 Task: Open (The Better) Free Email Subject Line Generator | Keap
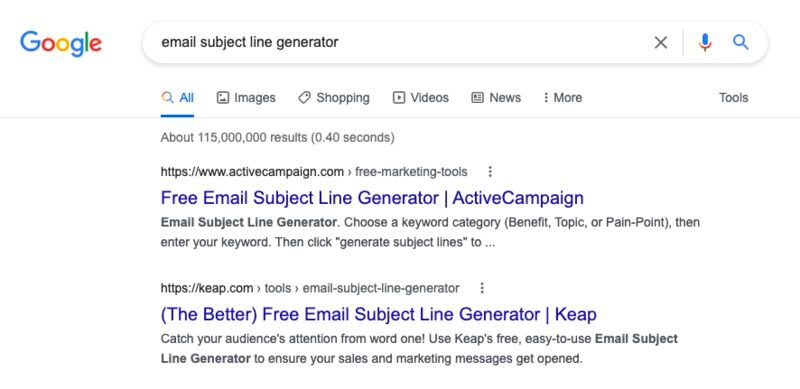pos(379,314)
